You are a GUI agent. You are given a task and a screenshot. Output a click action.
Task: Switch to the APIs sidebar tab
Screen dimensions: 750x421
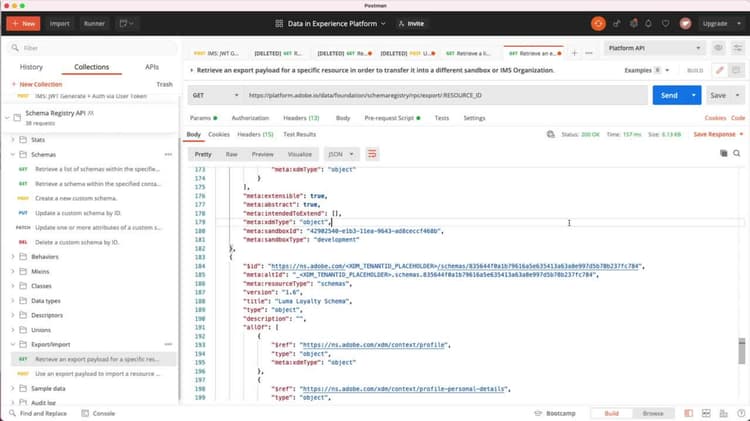pos(152,67)
